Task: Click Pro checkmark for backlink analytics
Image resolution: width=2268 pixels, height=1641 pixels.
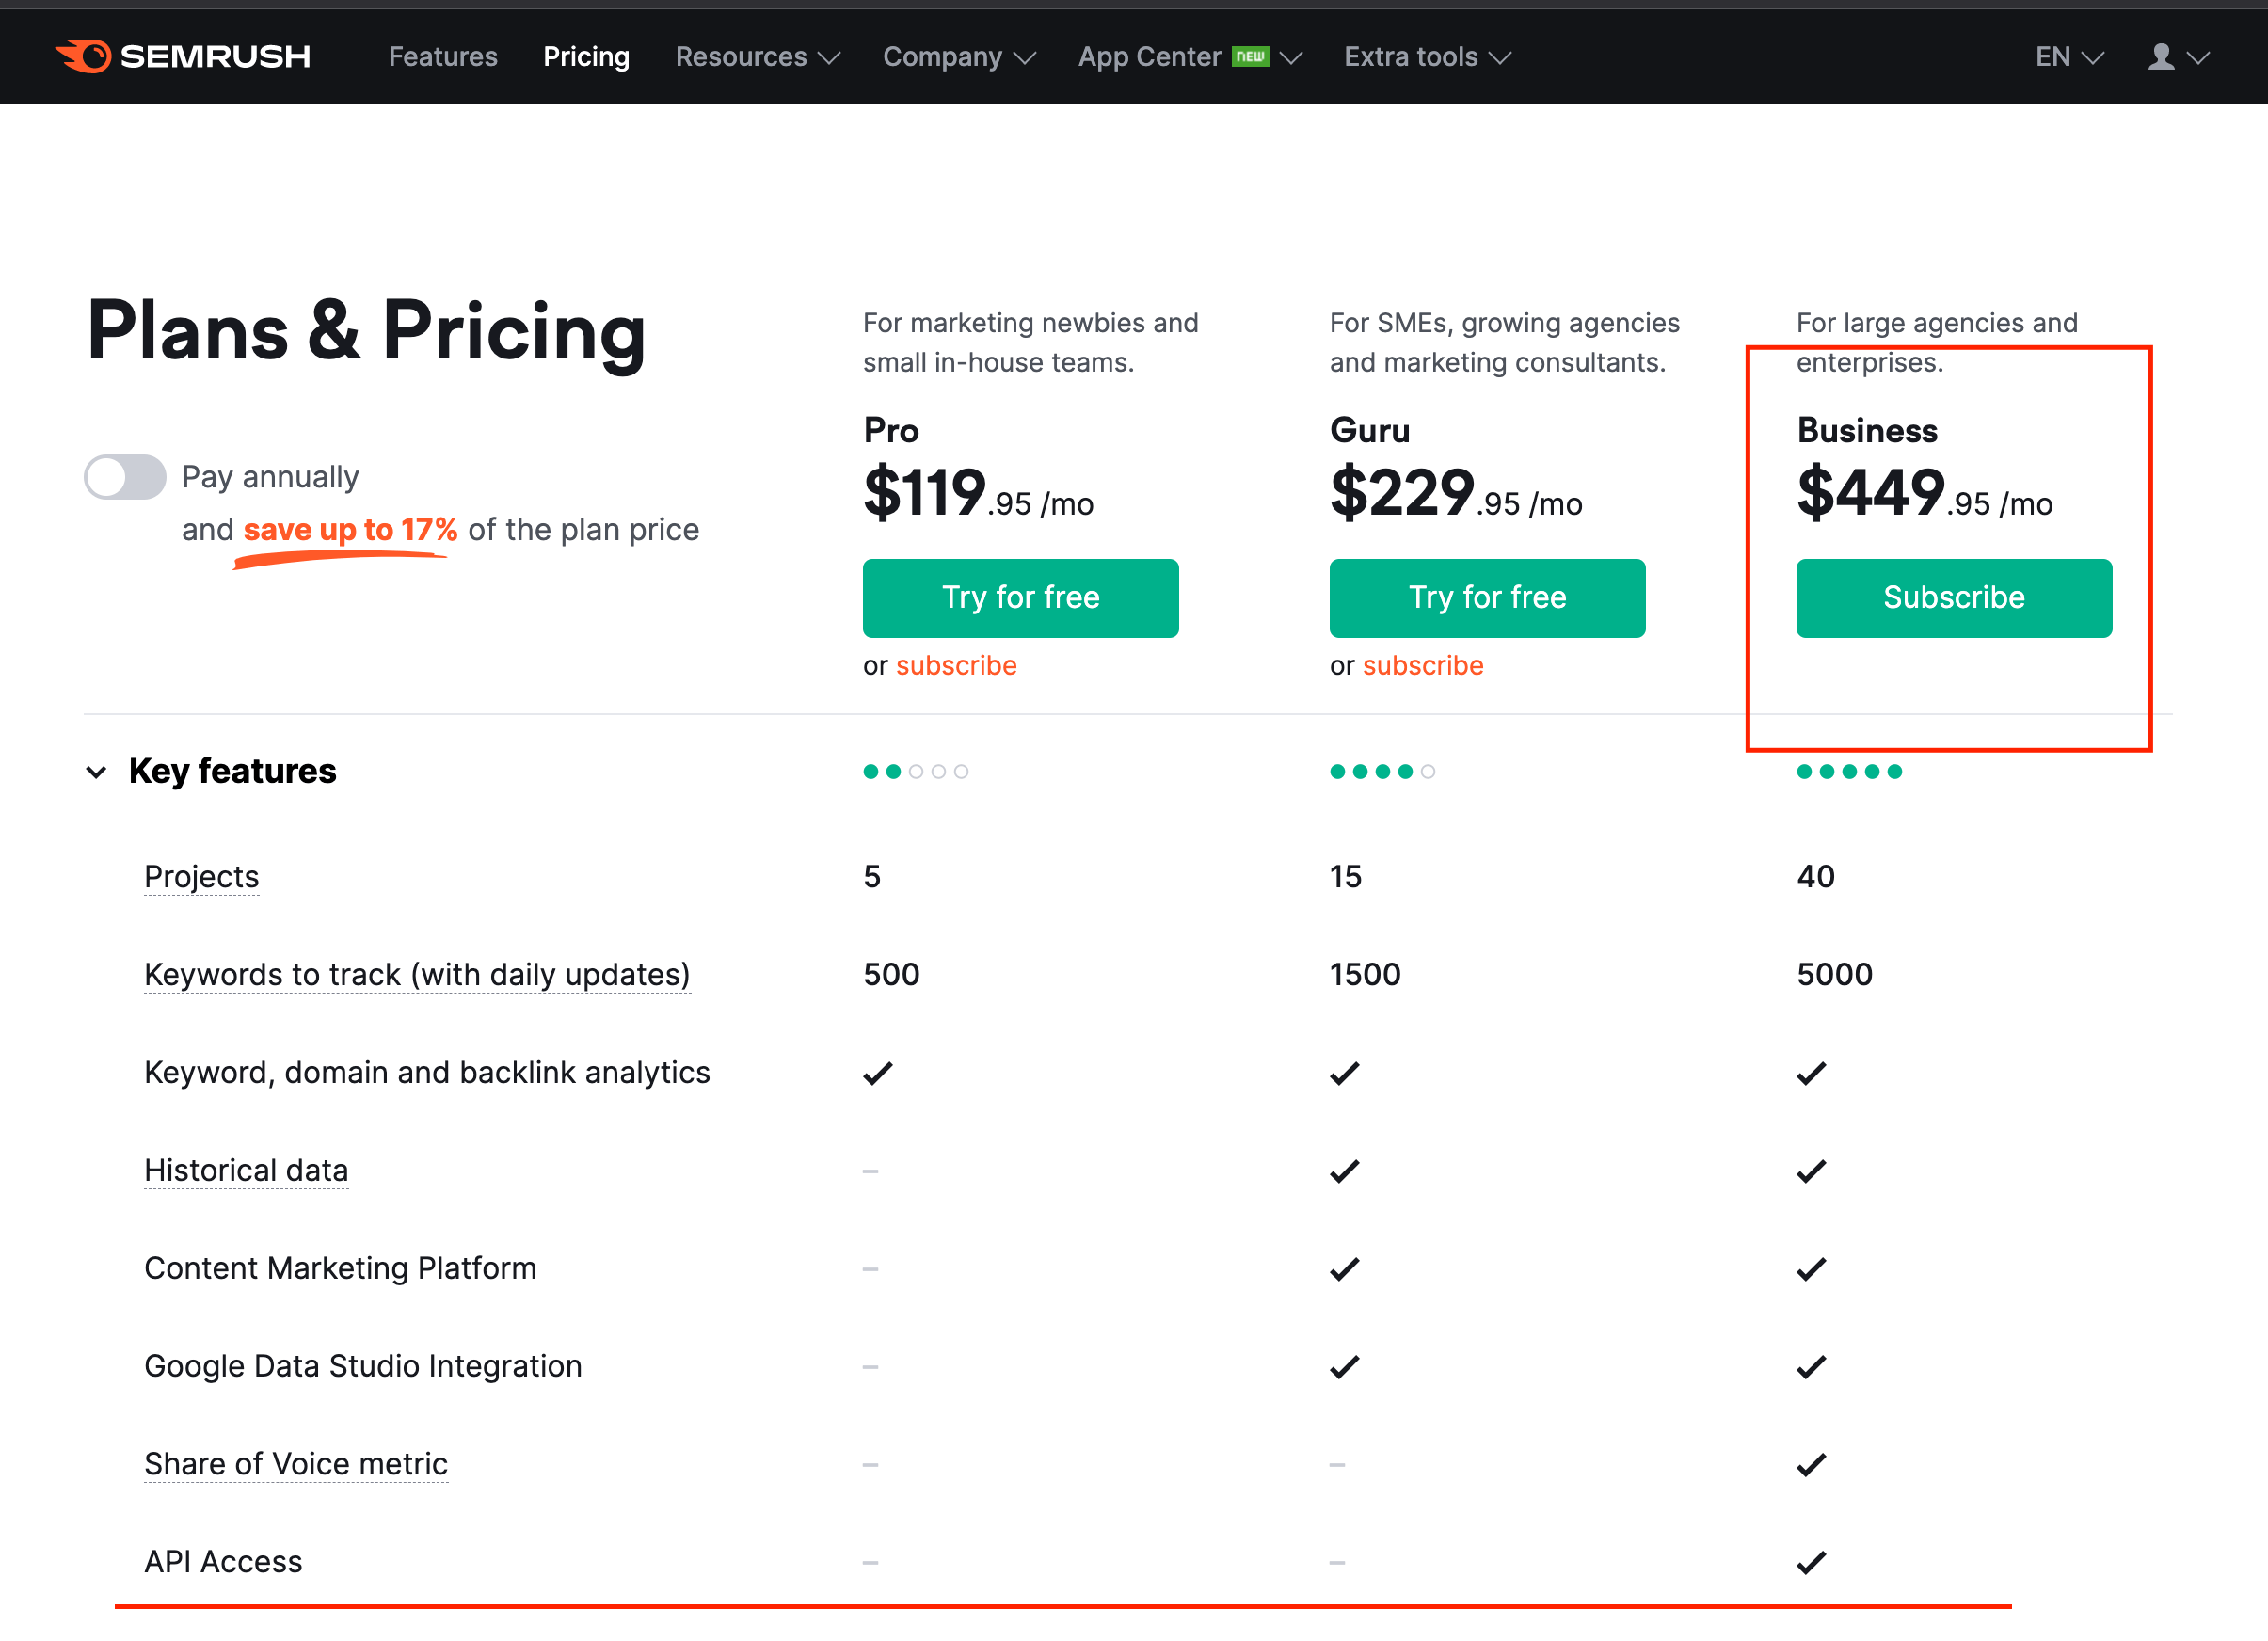Action: 877,1073
